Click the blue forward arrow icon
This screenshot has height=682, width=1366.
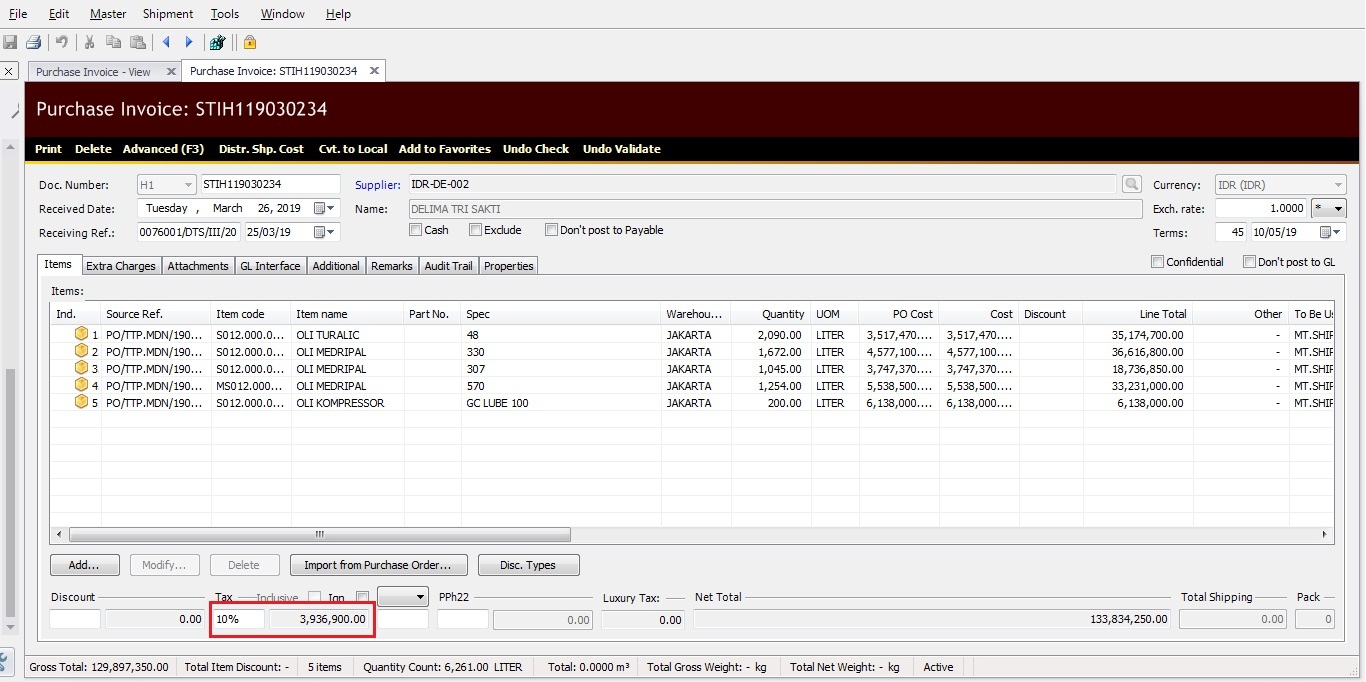[x=188, y=42]
